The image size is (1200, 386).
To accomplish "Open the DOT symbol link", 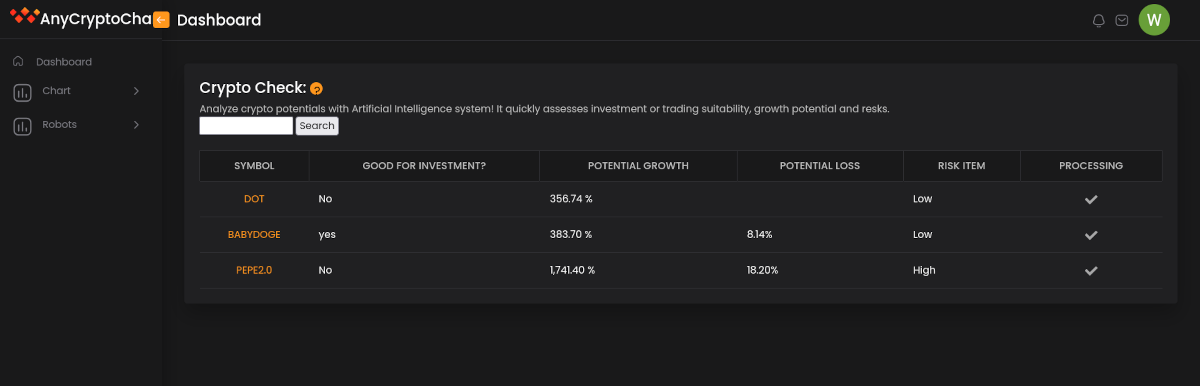I will [x=254, y=199].
